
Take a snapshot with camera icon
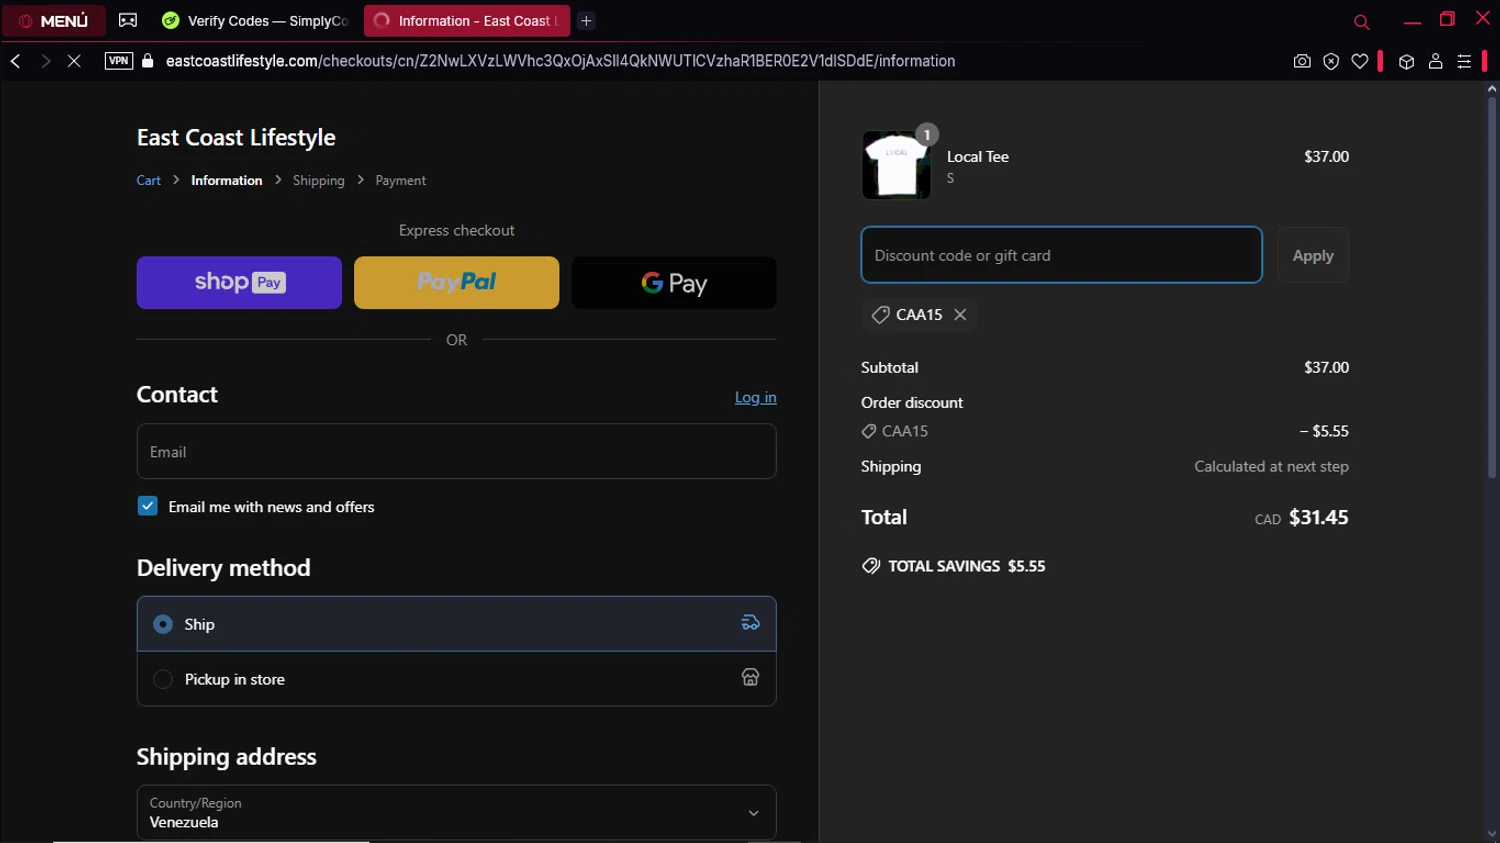pos(1302,61)
